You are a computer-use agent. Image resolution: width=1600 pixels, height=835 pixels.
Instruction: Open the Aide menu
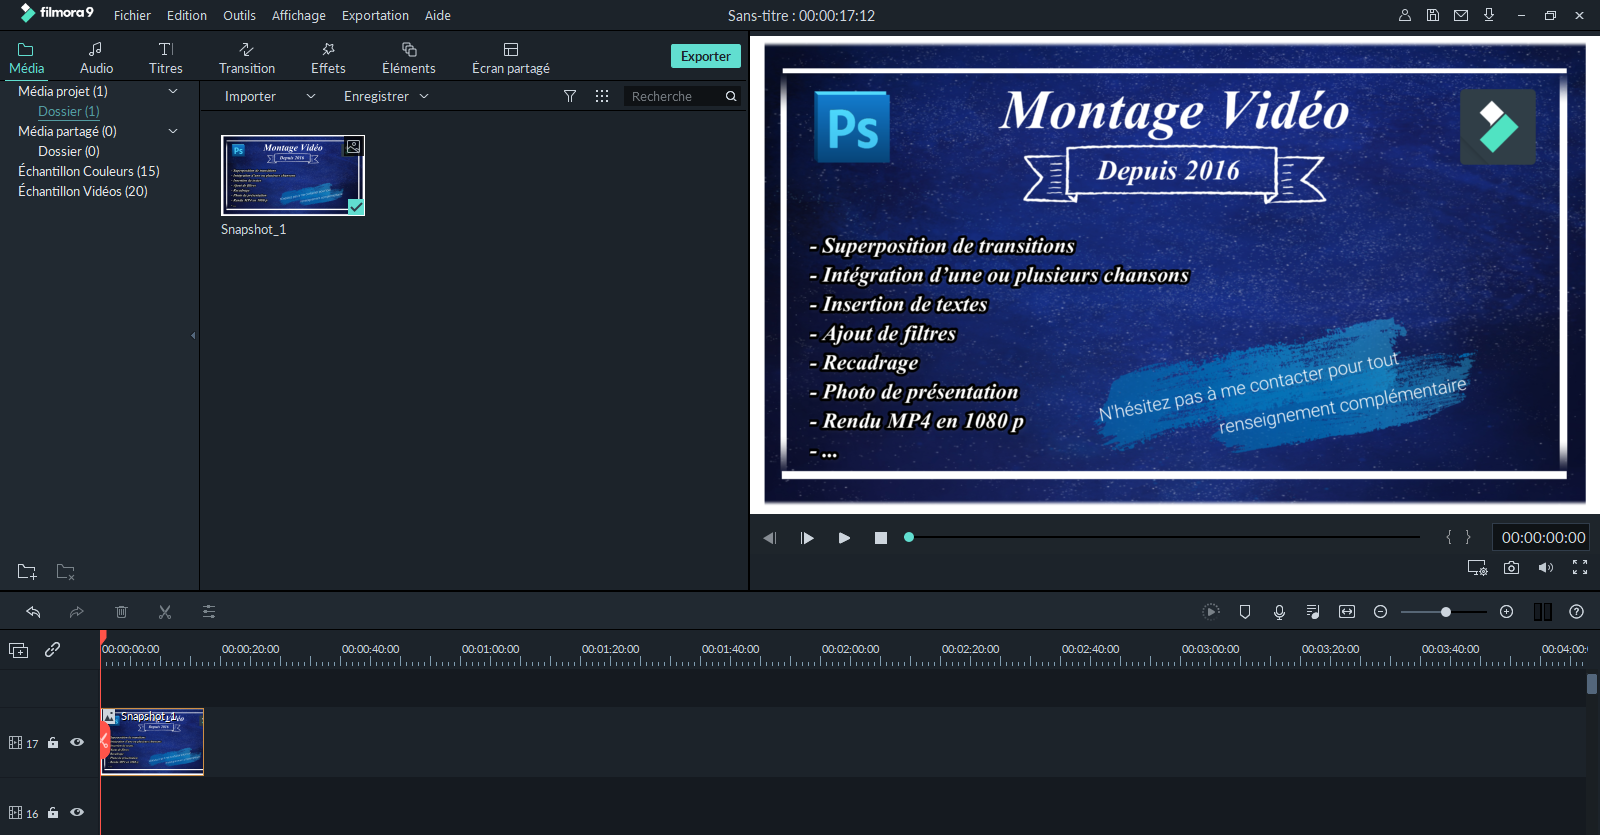[438, 15]
